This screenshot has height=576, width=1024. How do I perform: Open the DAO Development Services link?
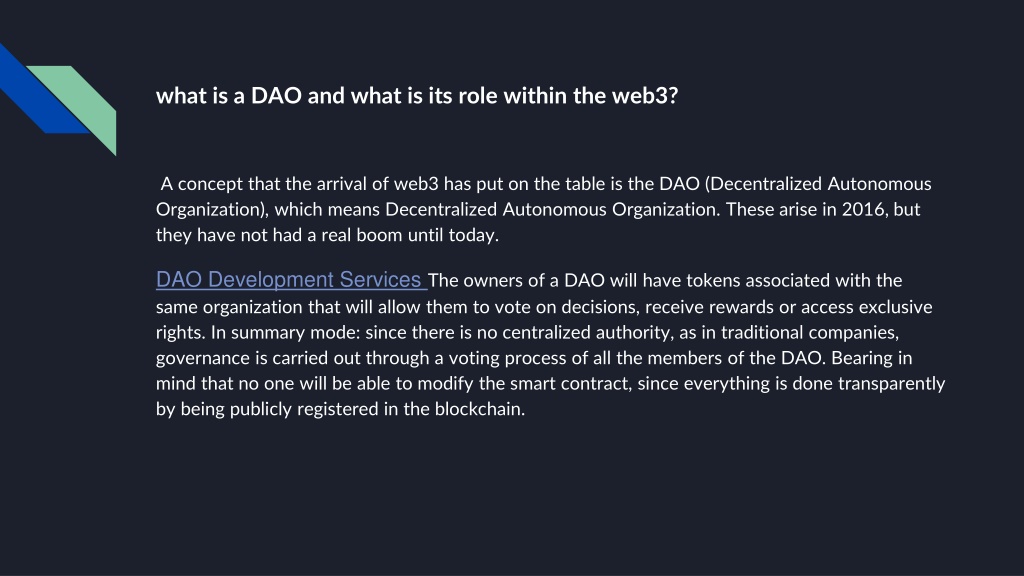click(x=289, y=280)
